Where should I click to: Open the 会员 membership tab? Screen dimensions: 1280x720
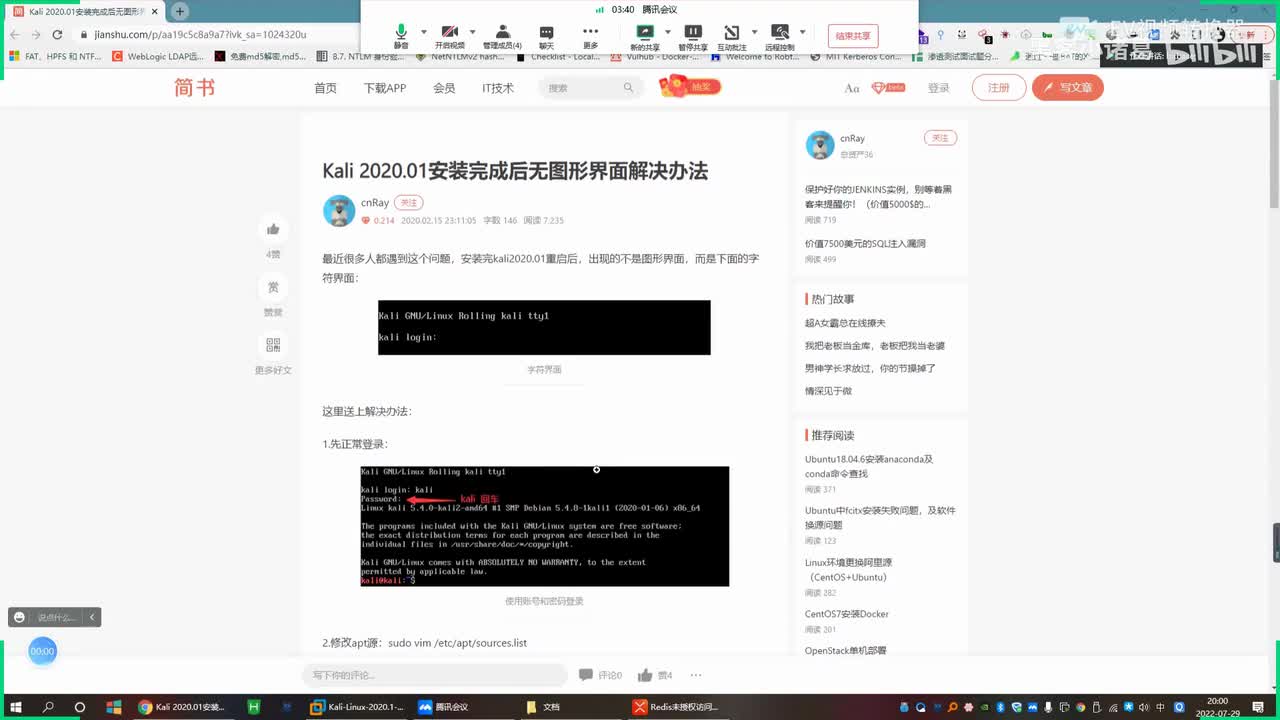(444, 88)
